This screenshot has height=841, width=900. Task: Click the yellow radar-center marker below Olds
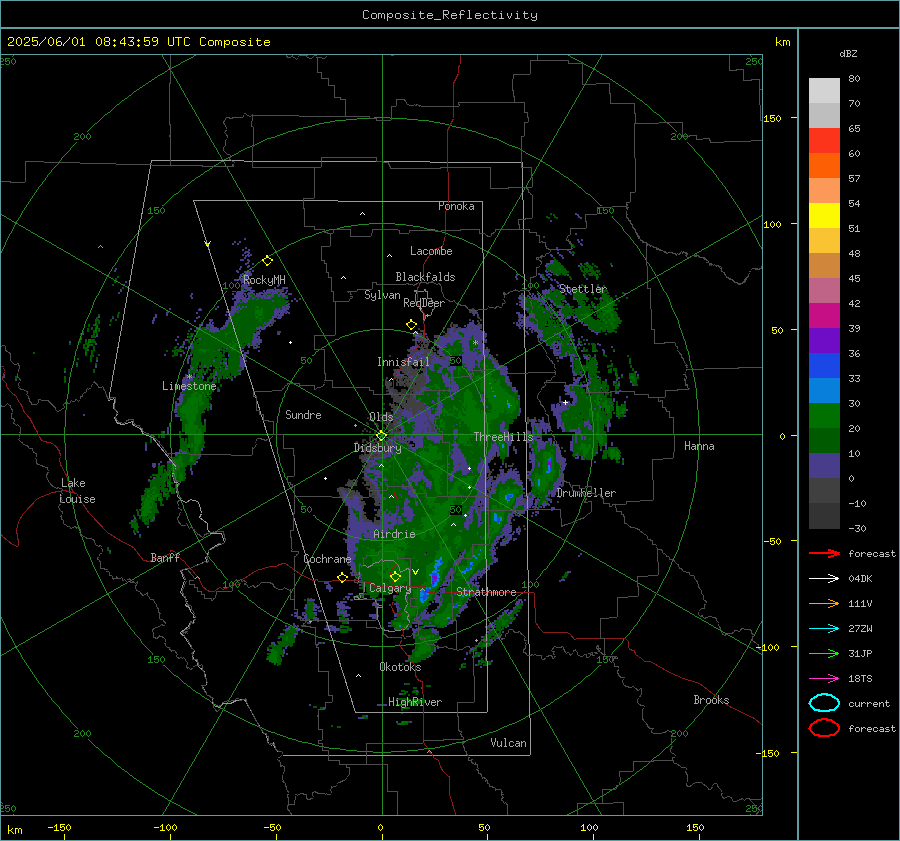[x=381, y=436]
